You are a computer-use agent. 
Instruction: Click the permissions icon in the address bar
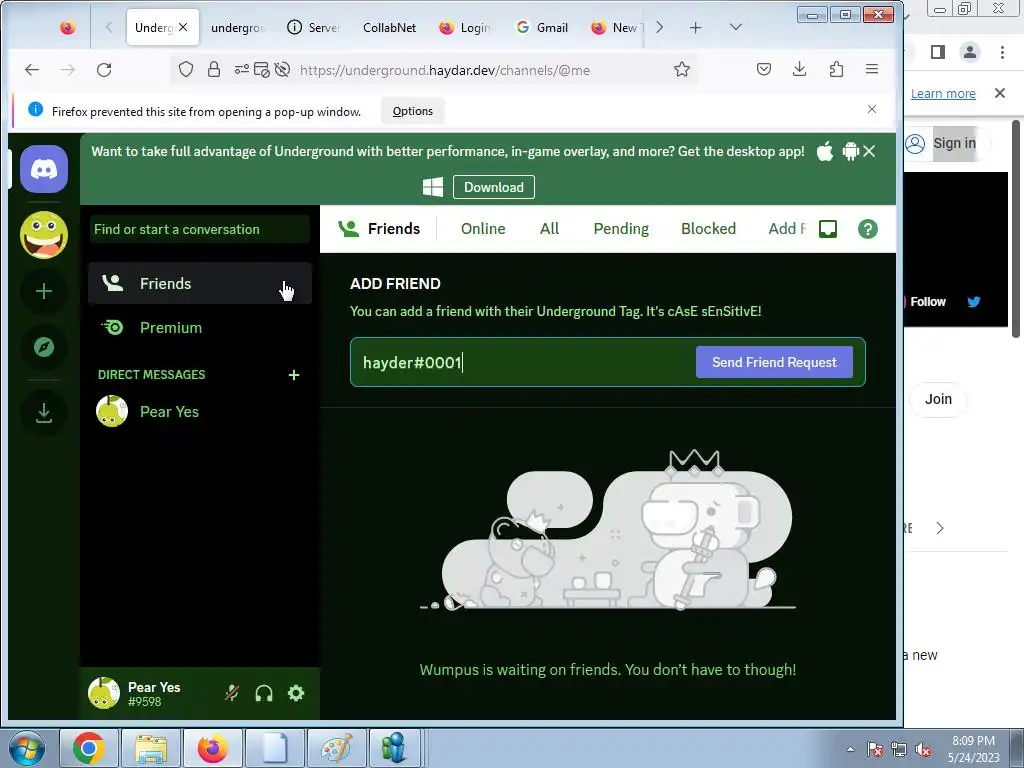tap(242, 69)
